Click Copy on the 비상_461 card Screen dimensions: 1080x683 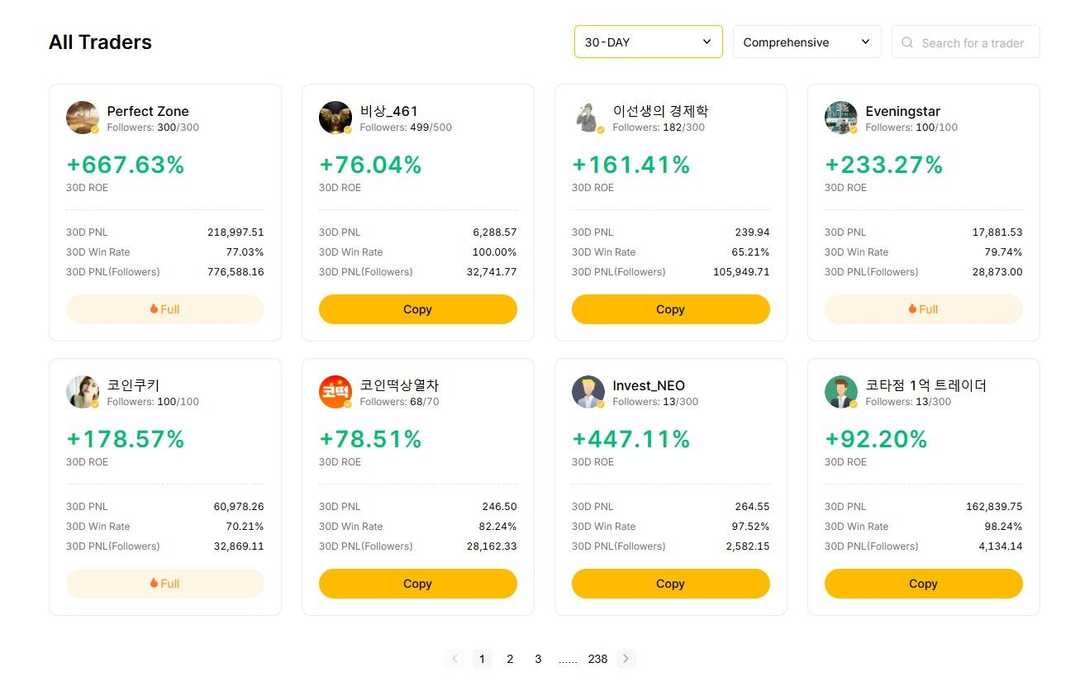[x=417, y=310]
